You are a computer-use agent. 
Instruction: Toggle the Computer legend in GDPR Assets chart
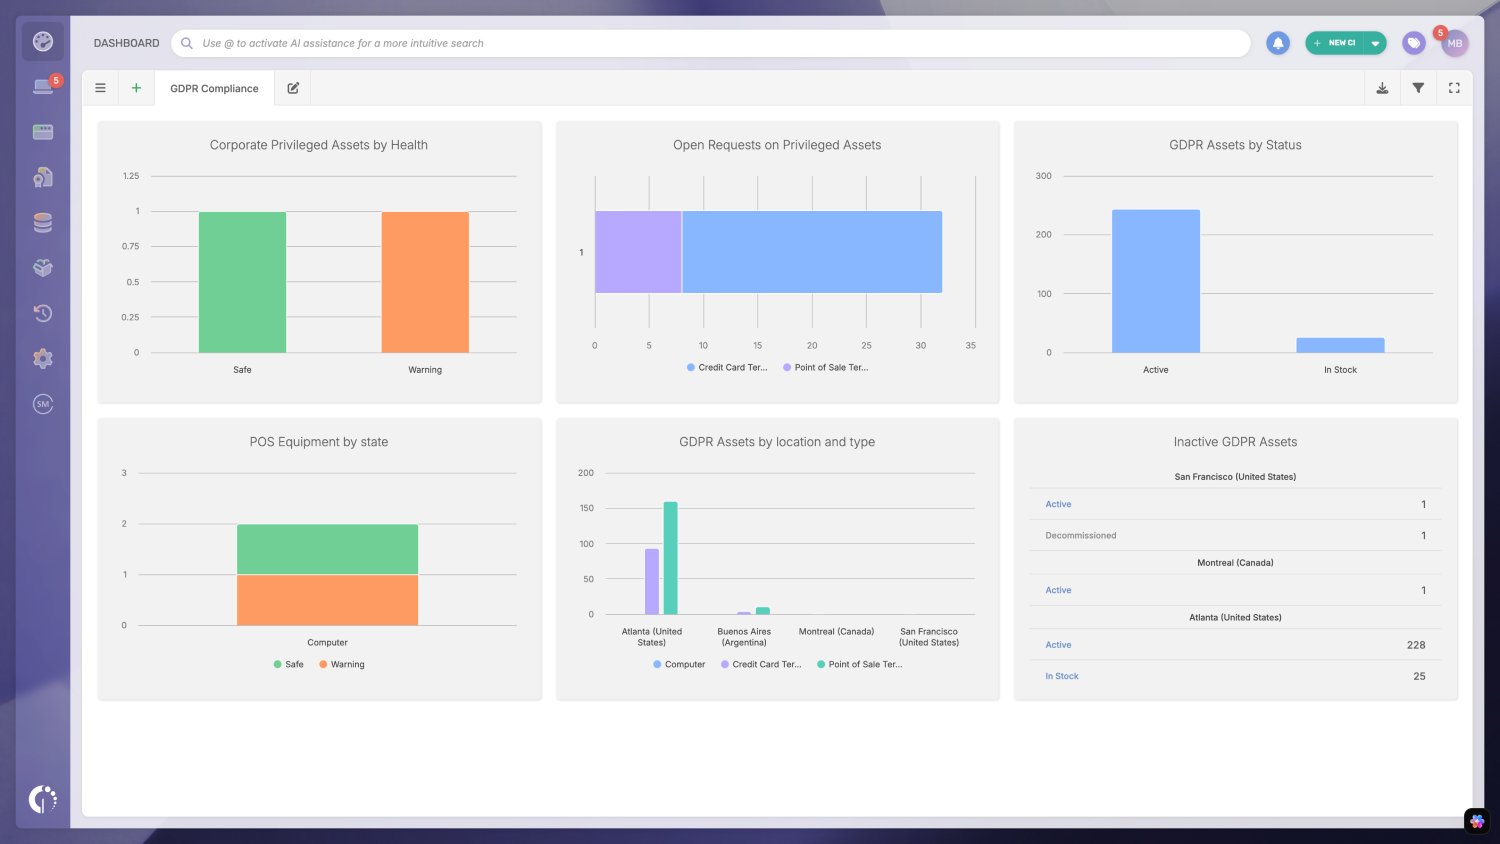point(678,664)
